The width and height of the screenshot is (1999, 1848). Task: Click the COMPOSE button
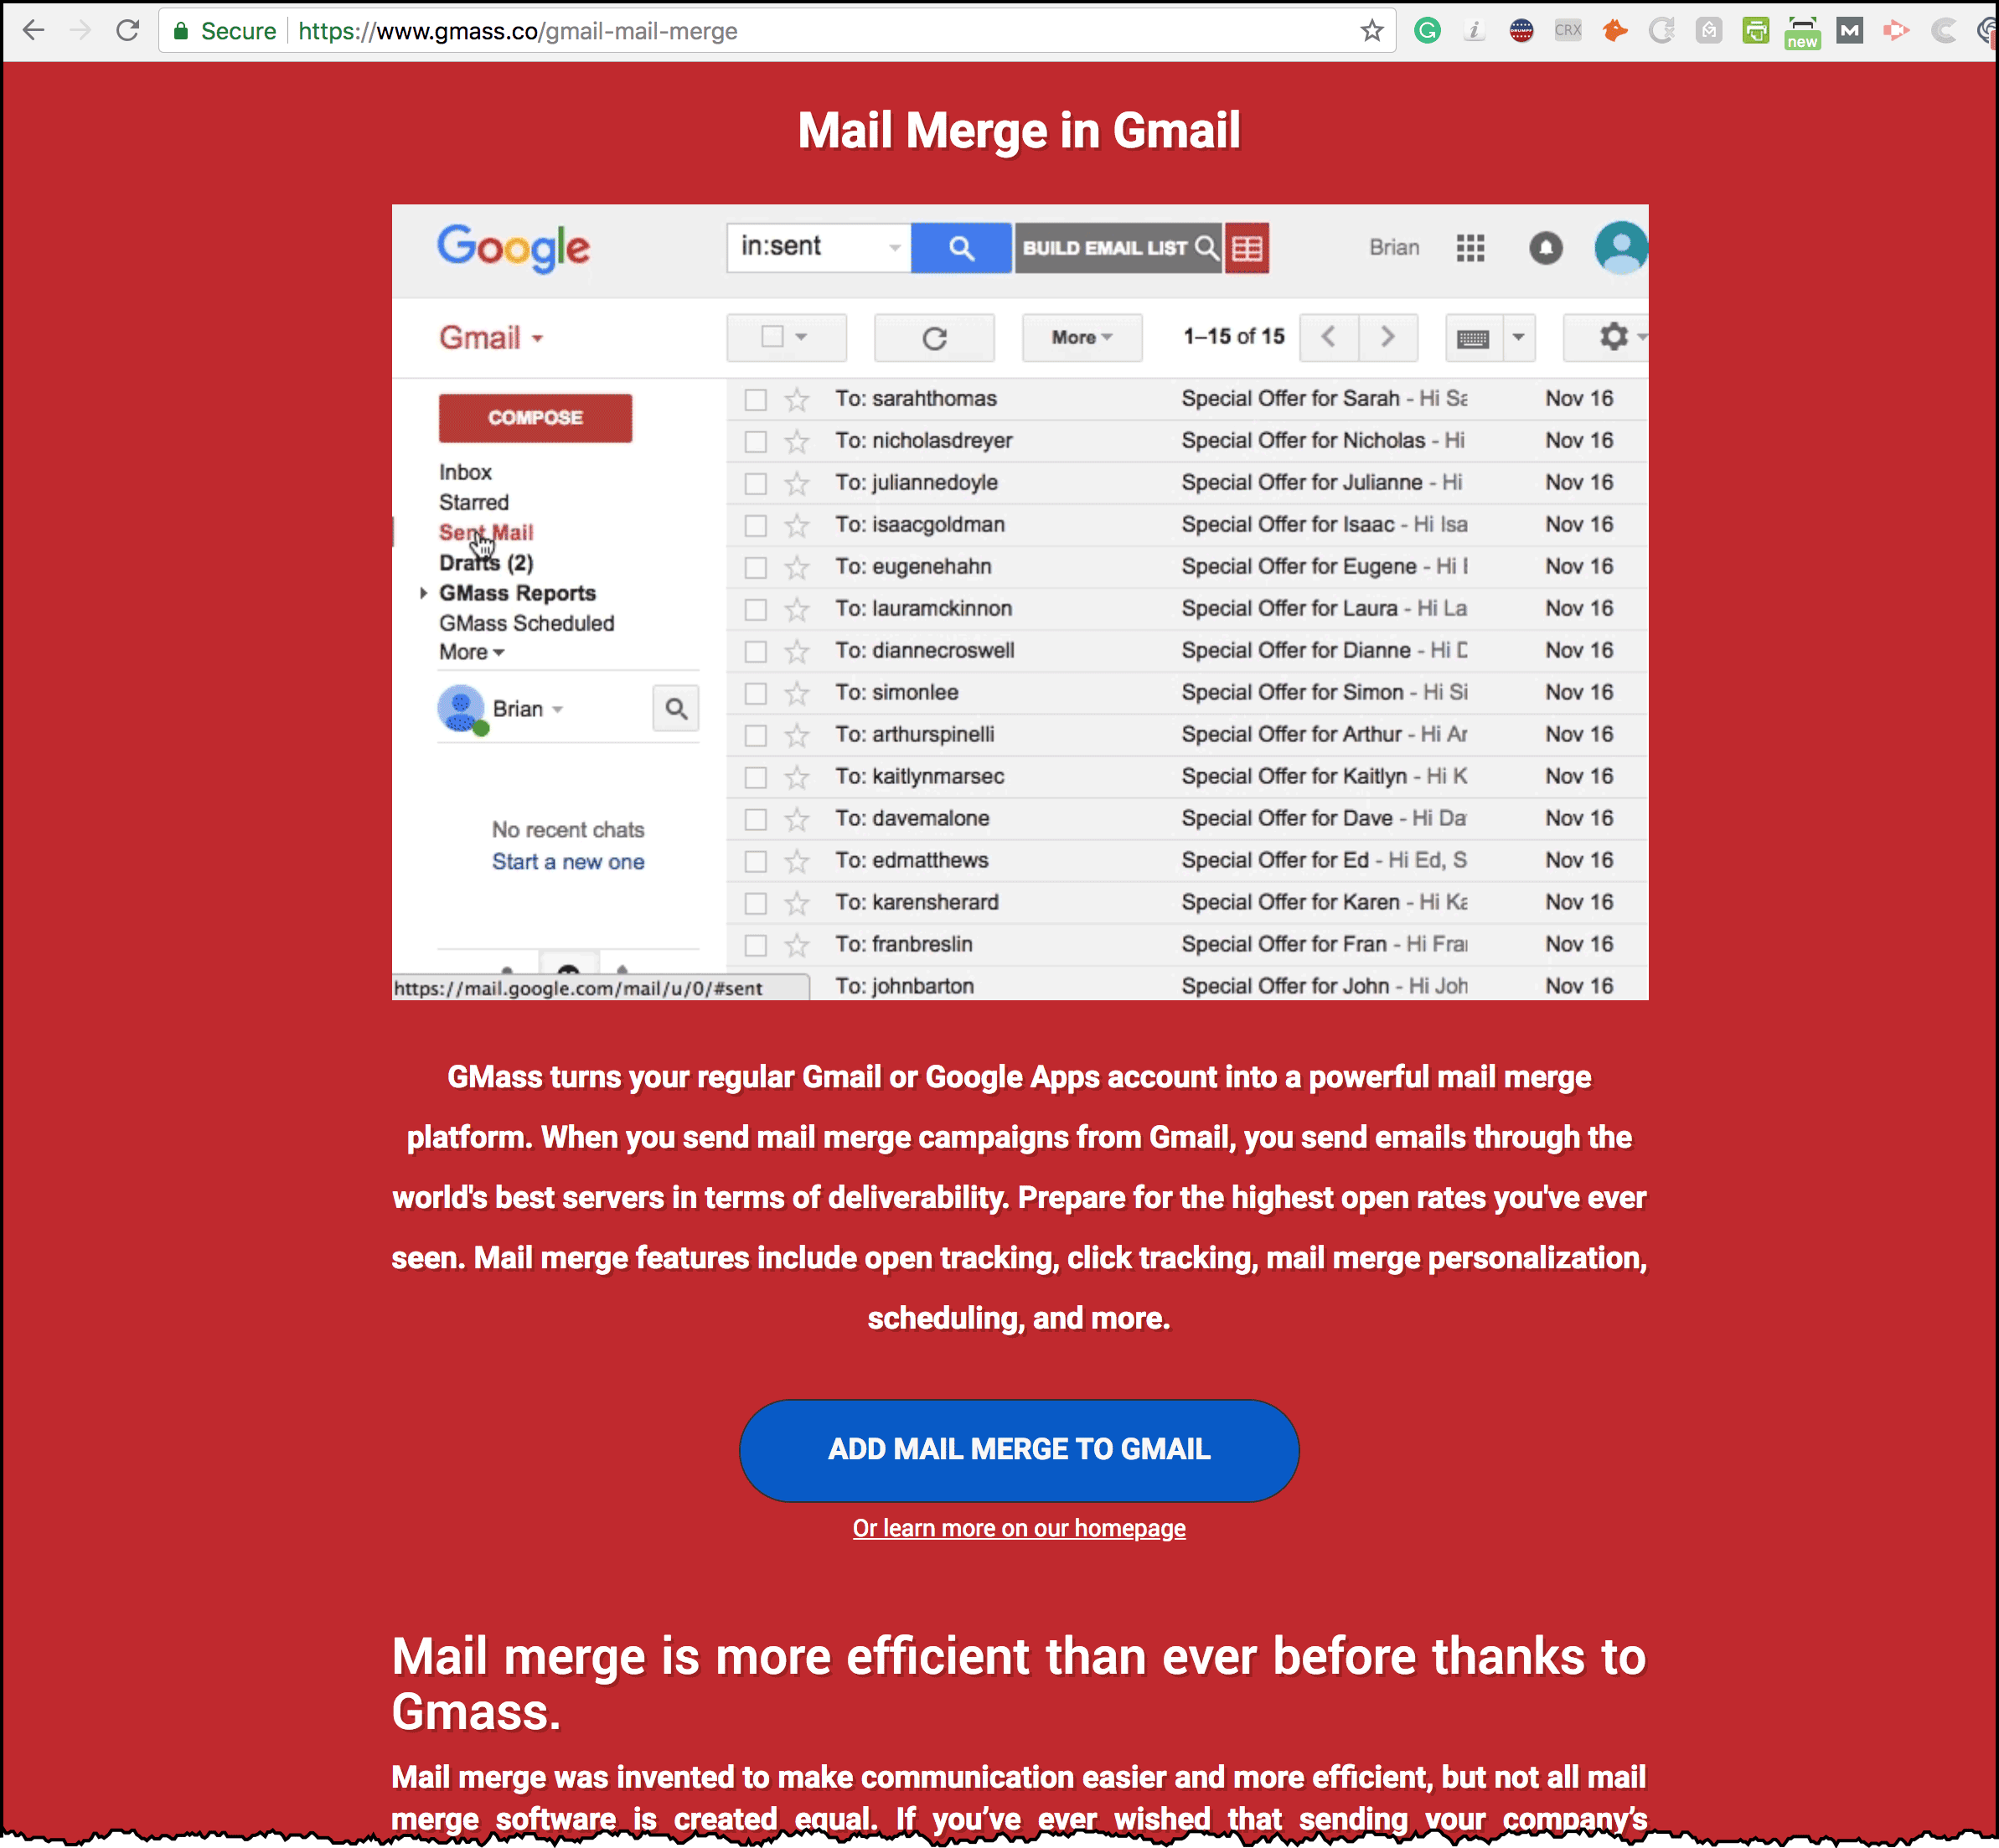tap(535, 418)
